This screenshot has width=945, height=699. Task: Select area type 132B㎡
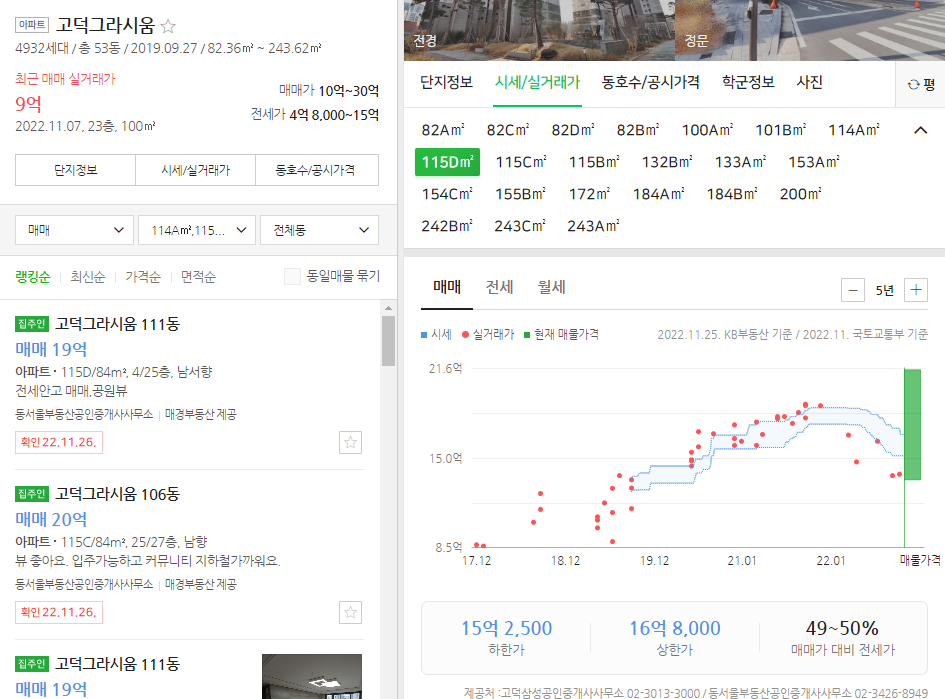point(667,162)
